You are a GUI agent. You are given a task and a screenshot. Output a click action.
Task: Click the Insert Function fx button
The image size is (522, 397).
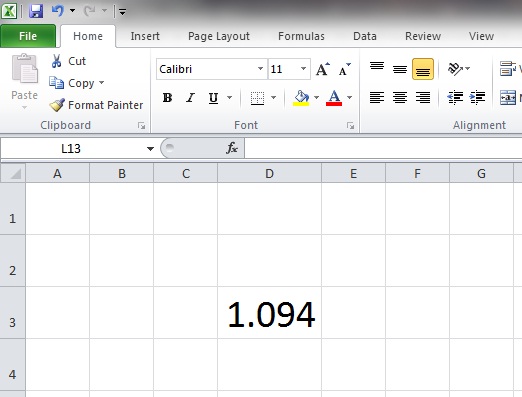pyautogui.click(x=232, y=148)
